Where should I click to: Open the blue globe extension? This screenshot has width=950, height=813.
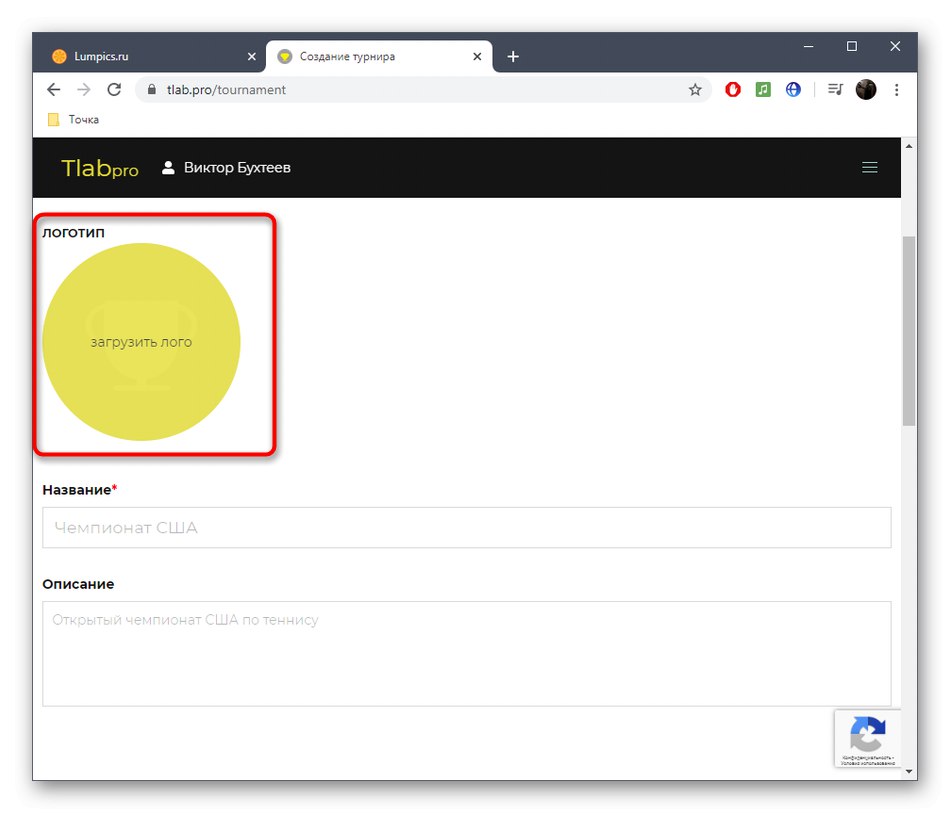tap(793, 90)
